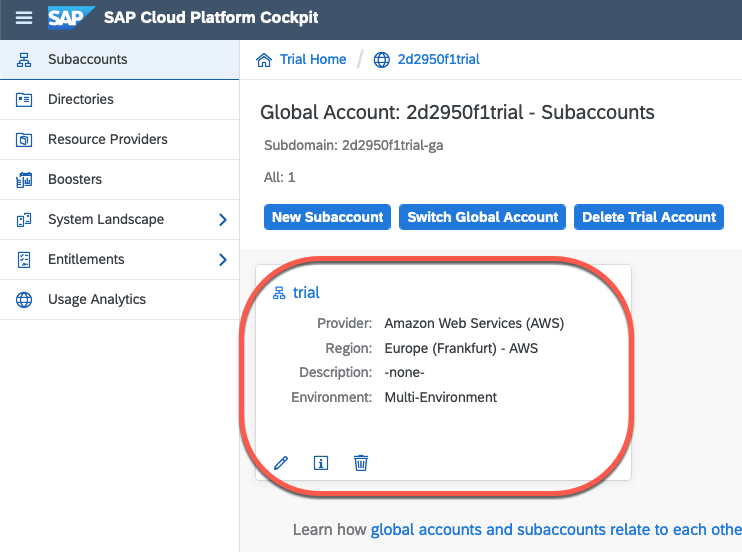The height and width of the screenshot is (552, 742).
Task: Click the SAP logo
Action: 71,18
